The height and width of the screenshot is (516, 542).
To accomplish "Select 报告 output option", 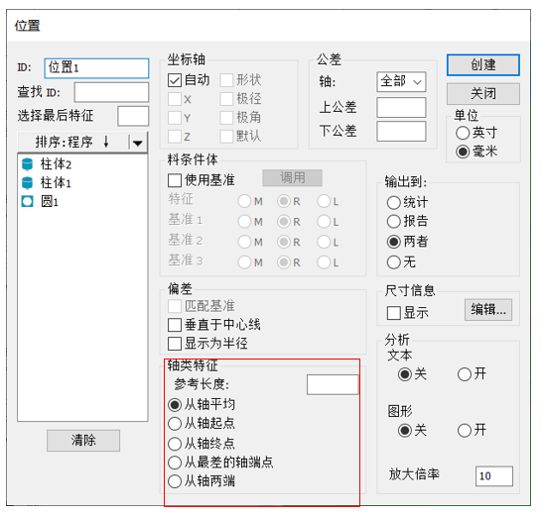I will coord(393,222).
